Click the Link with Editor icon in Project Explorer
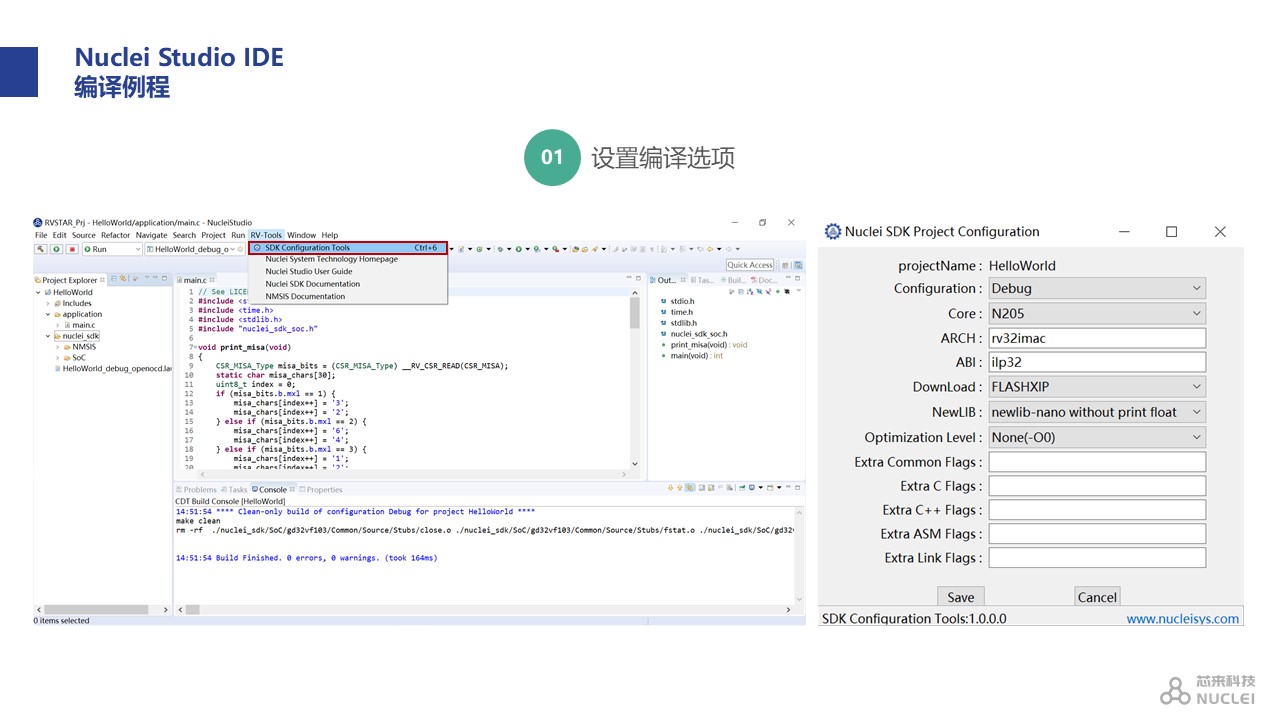This screenshot has height=720, width=1280. coord(123,279)
